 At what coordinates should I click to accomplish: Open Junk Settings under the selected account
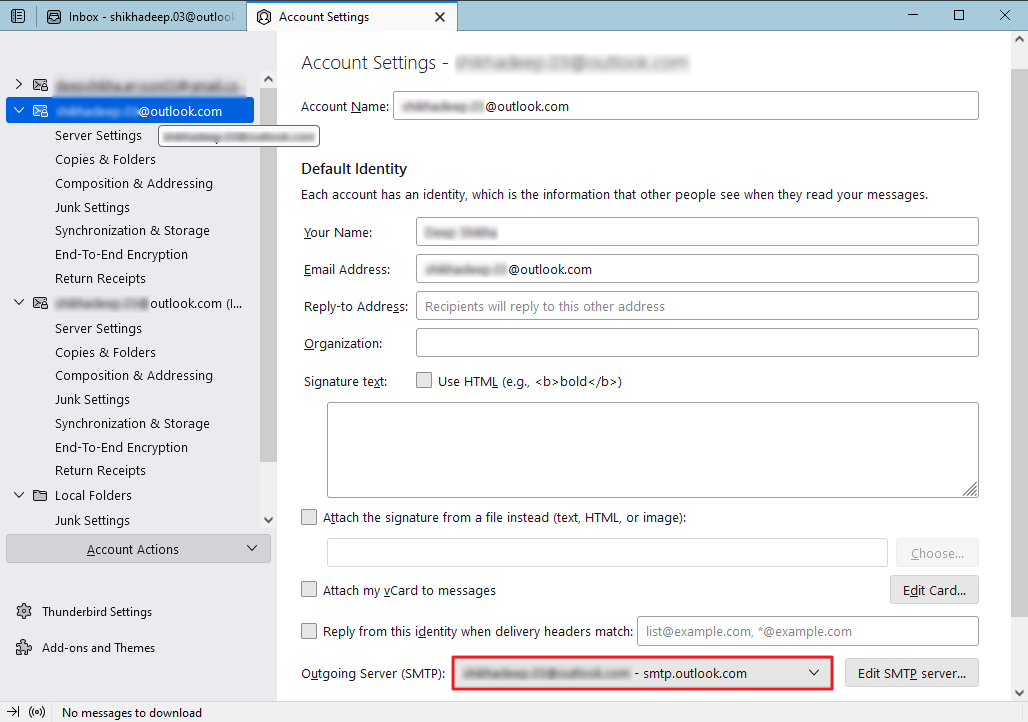92,207
